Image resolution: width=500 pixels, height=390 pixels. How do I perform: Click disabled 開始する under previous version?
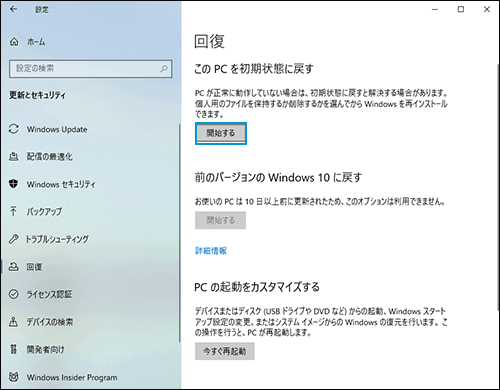tap(220, 220)
